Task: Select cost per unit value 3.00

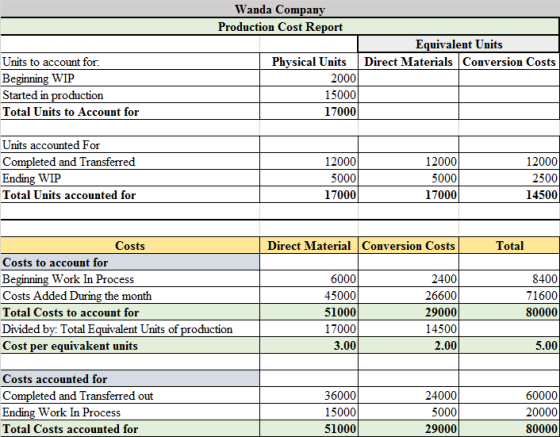Action: [x=345, y=346]
